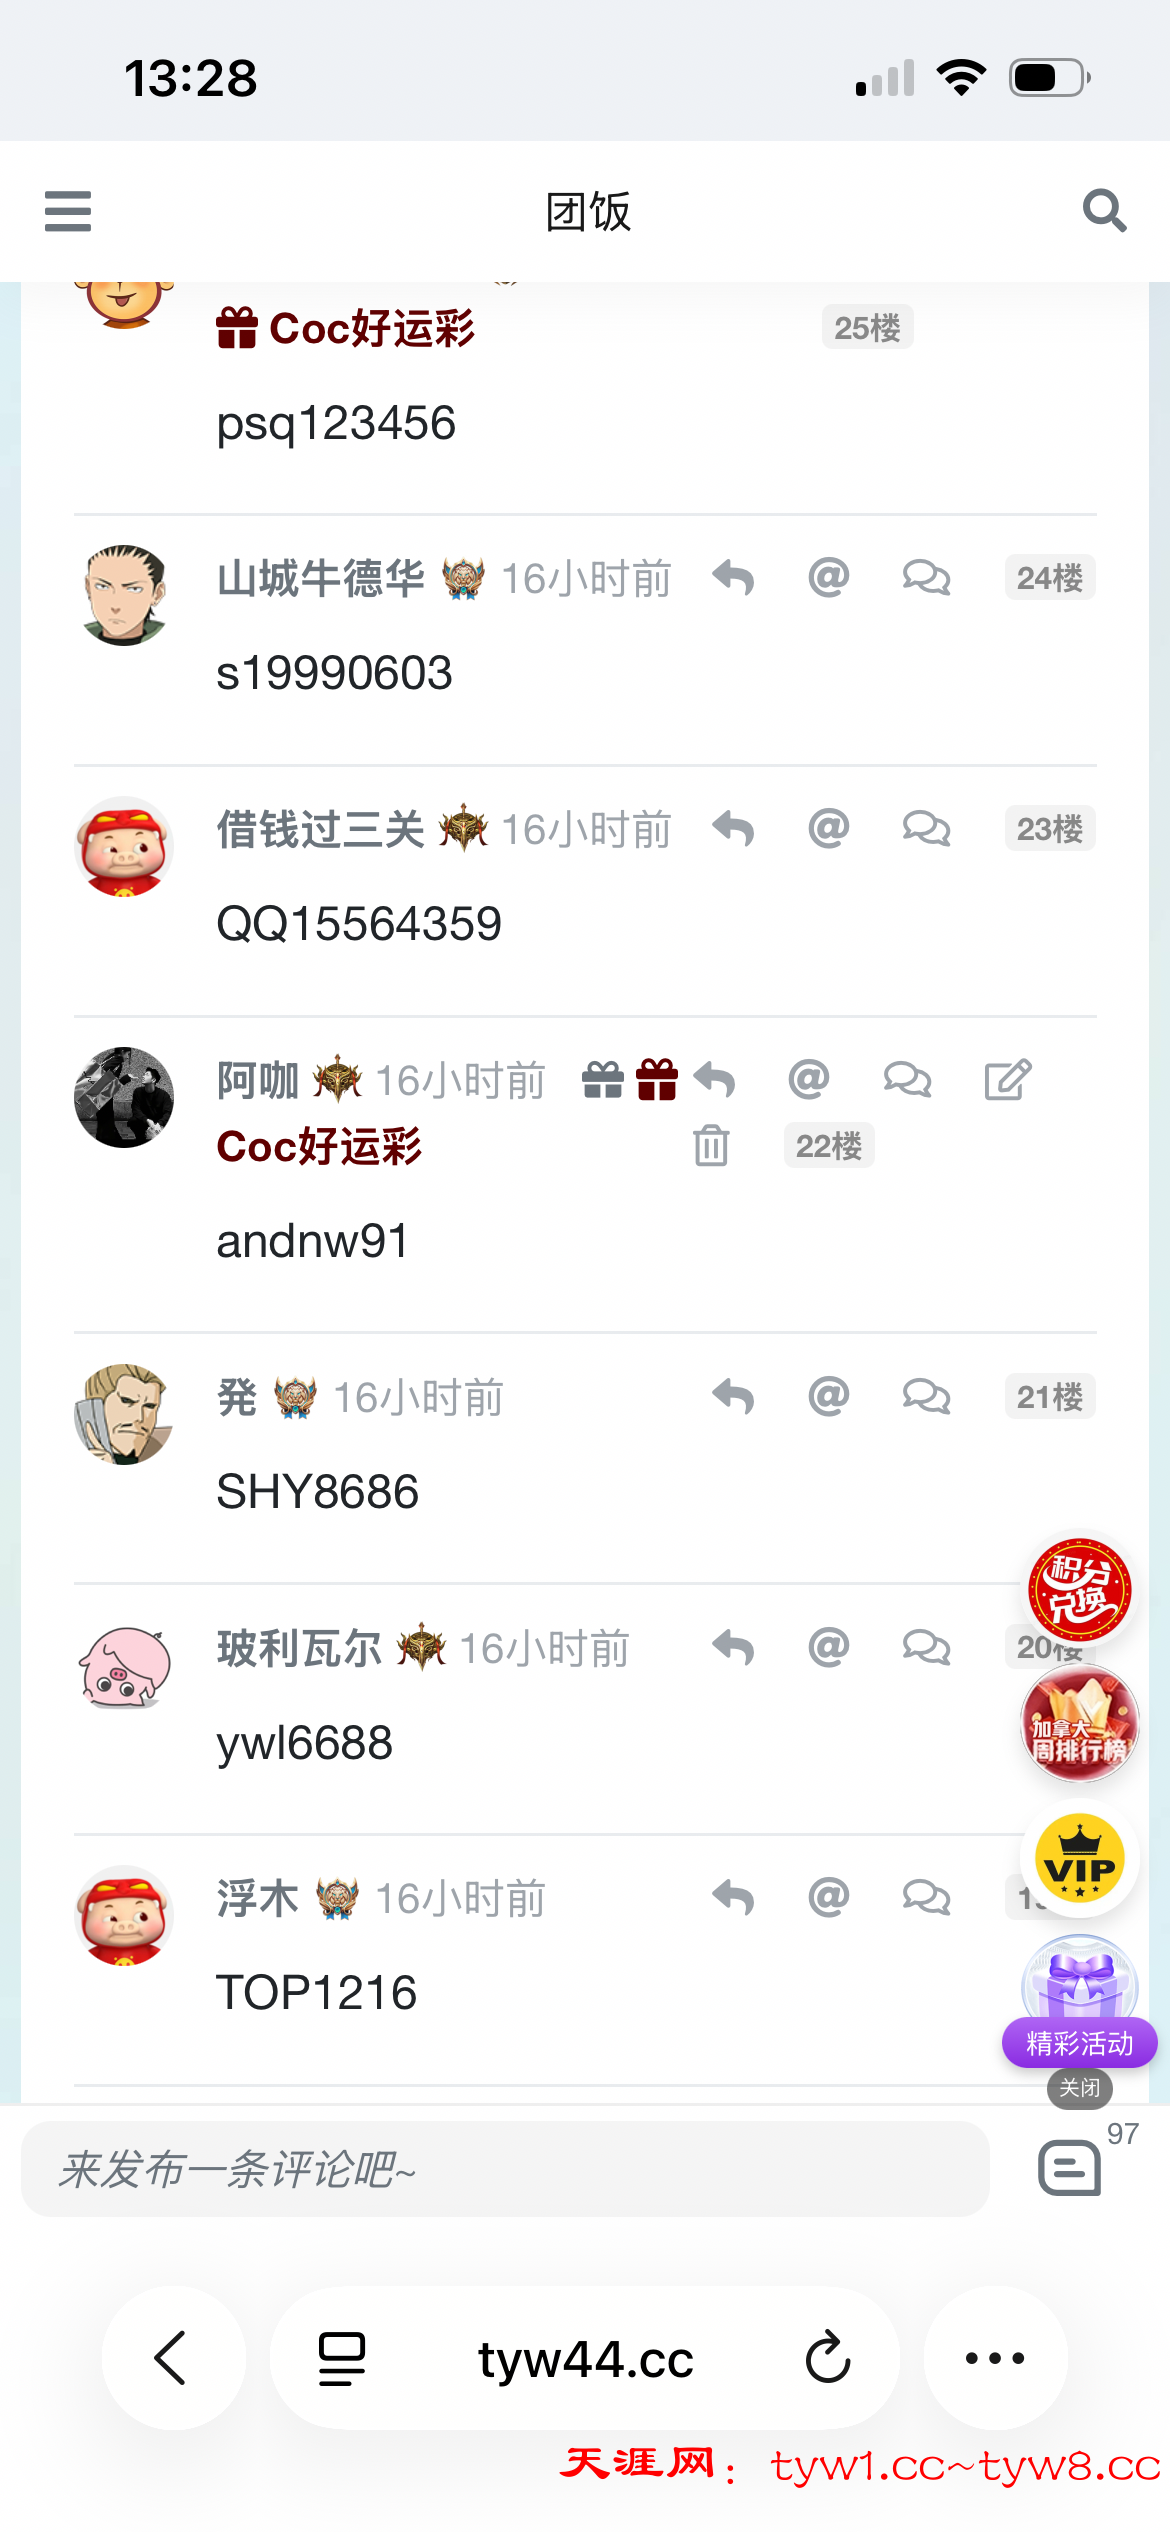
Task: Delete the andnw91 comment via the trash icon
Action: coord(711,1145)
